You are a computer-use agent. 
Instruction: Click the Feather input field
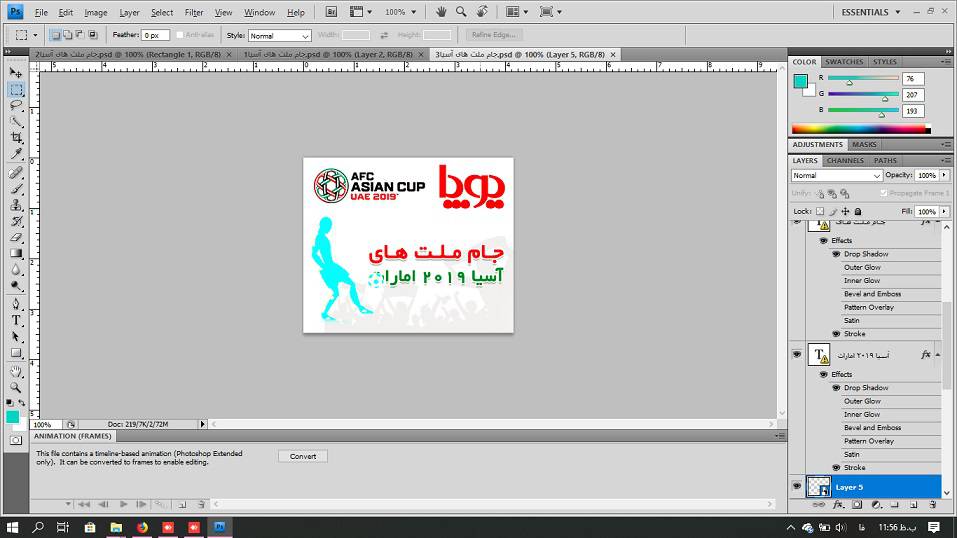click(156, 35)
